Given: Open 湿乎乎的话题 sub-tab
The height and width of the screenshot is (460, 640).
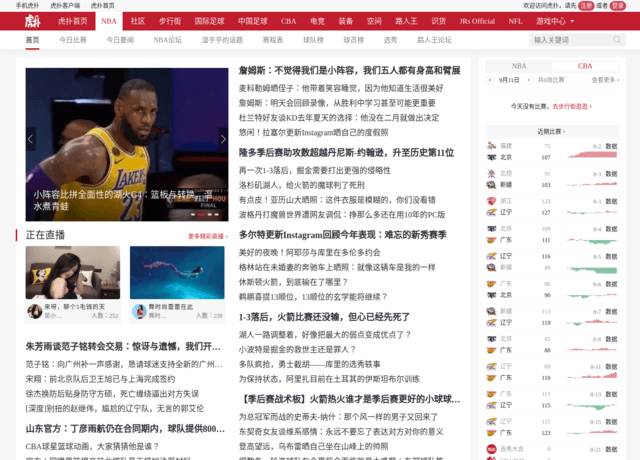Looking at the screenshot, I should (x=222, y=40).
